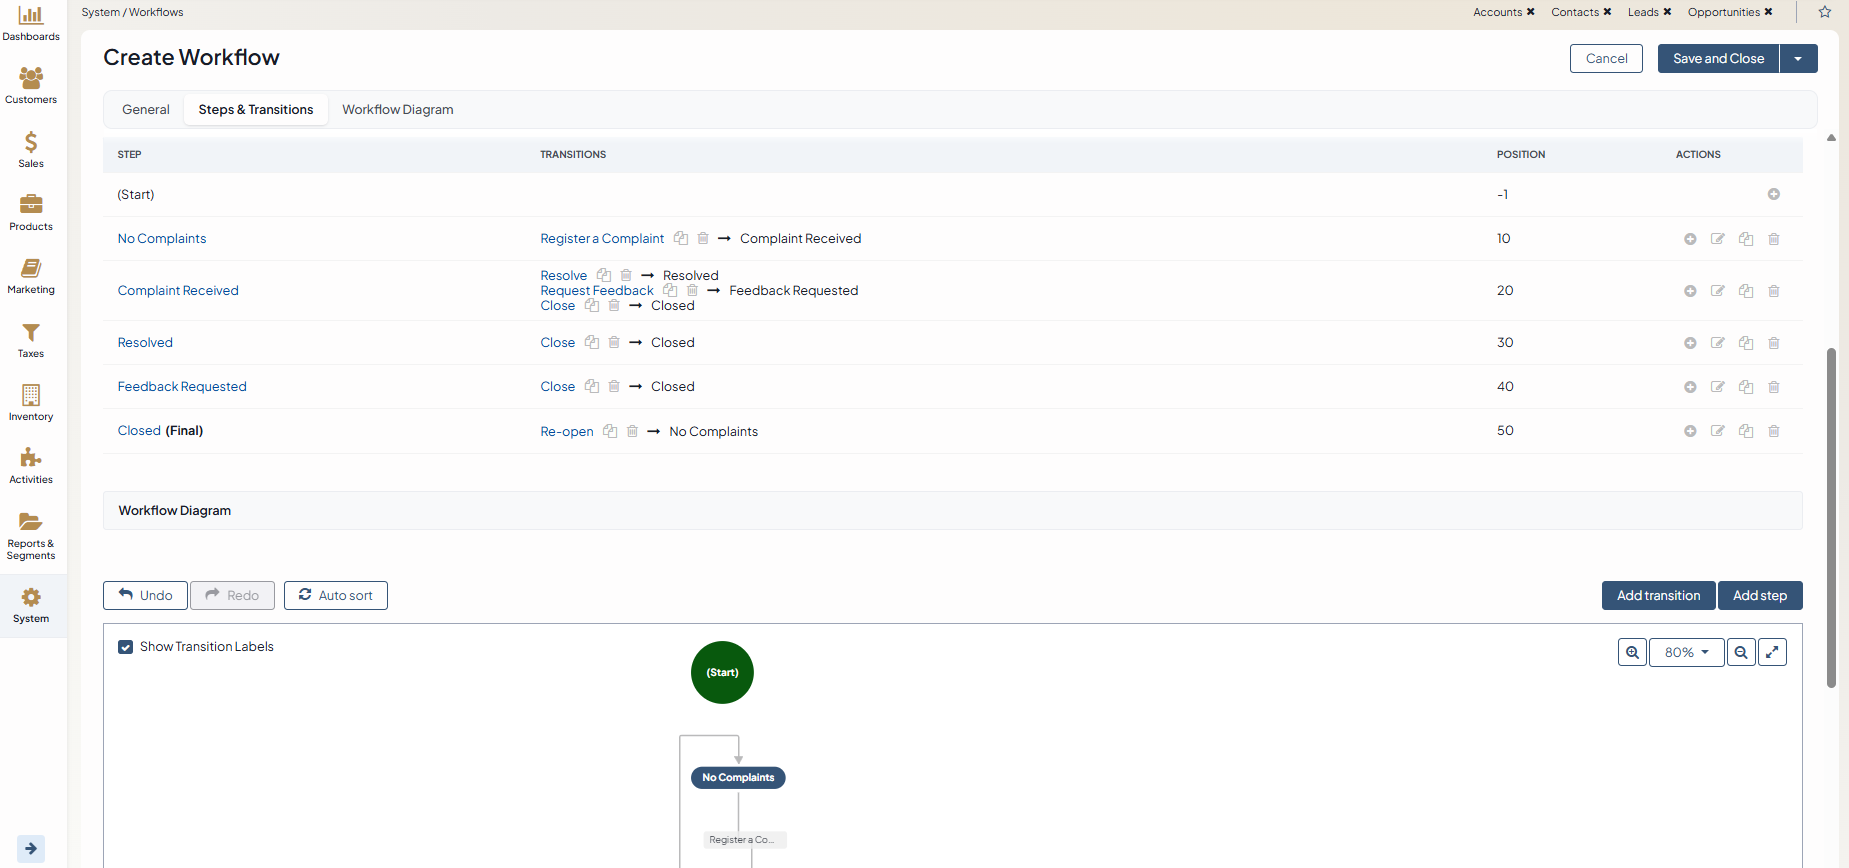Delete the Re-open transition

(632, 432)
